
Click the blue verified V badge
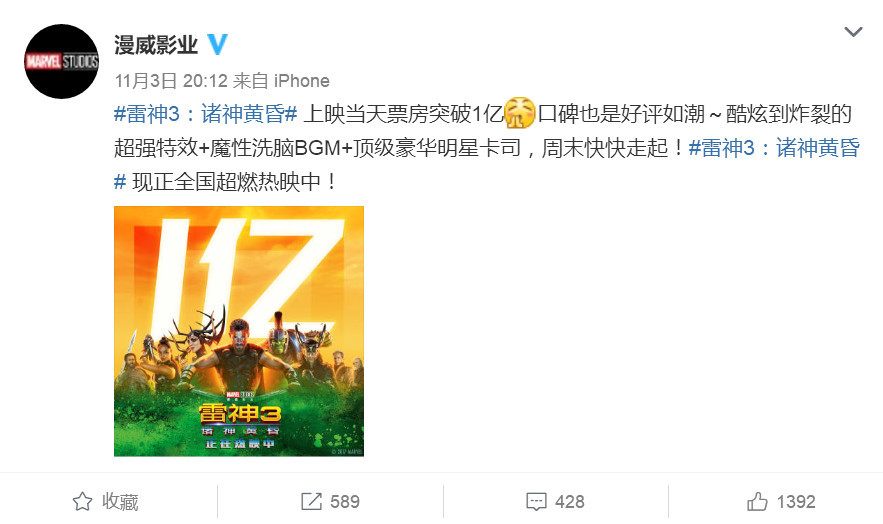[x=217, y=44]
